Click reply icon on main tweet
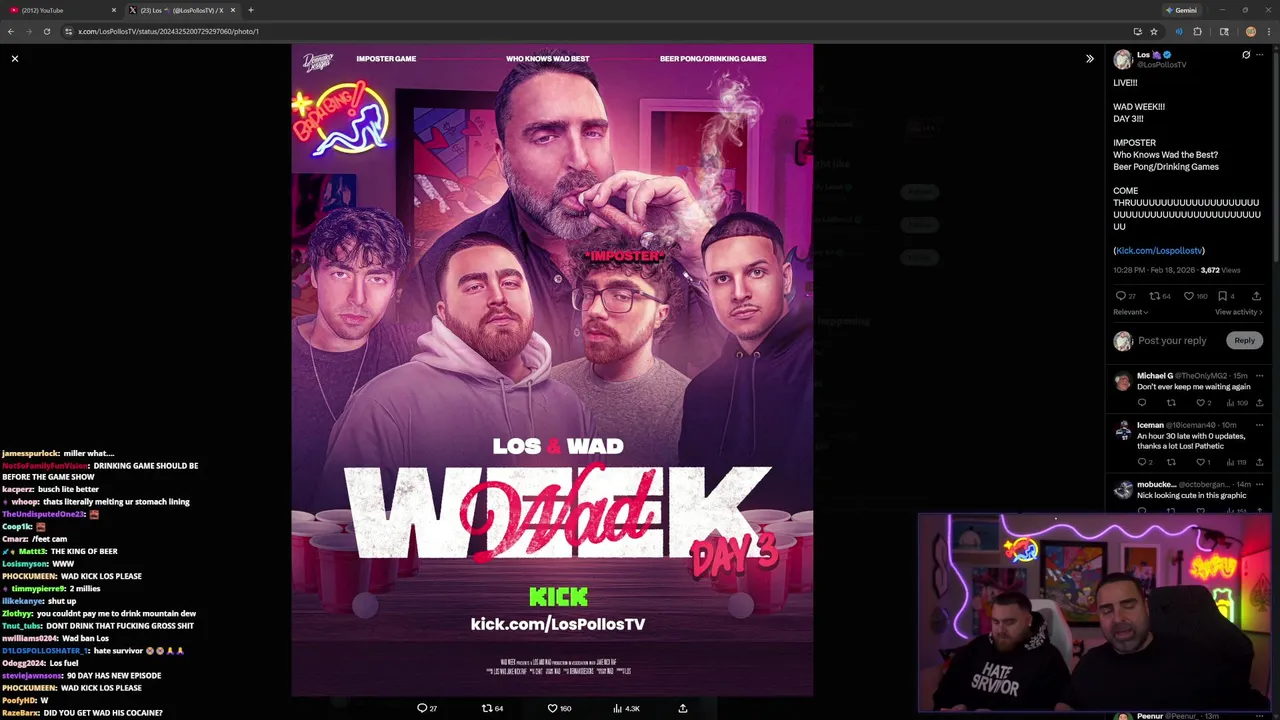 [x=1121, y=296]
